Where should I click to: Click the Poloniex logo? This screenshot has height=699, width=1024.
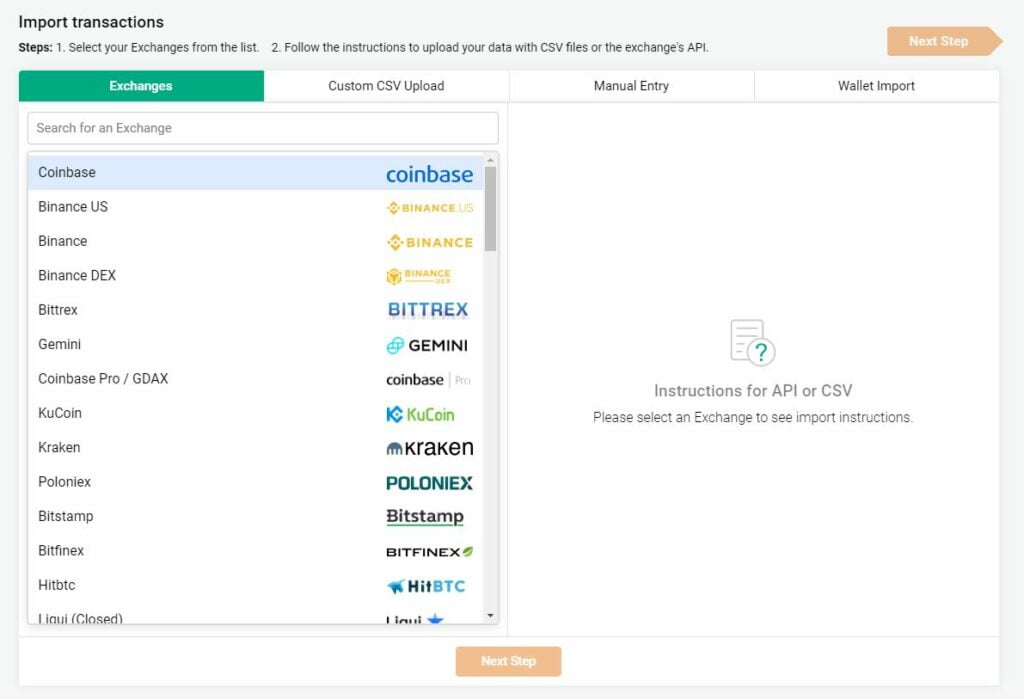point(429,483)
